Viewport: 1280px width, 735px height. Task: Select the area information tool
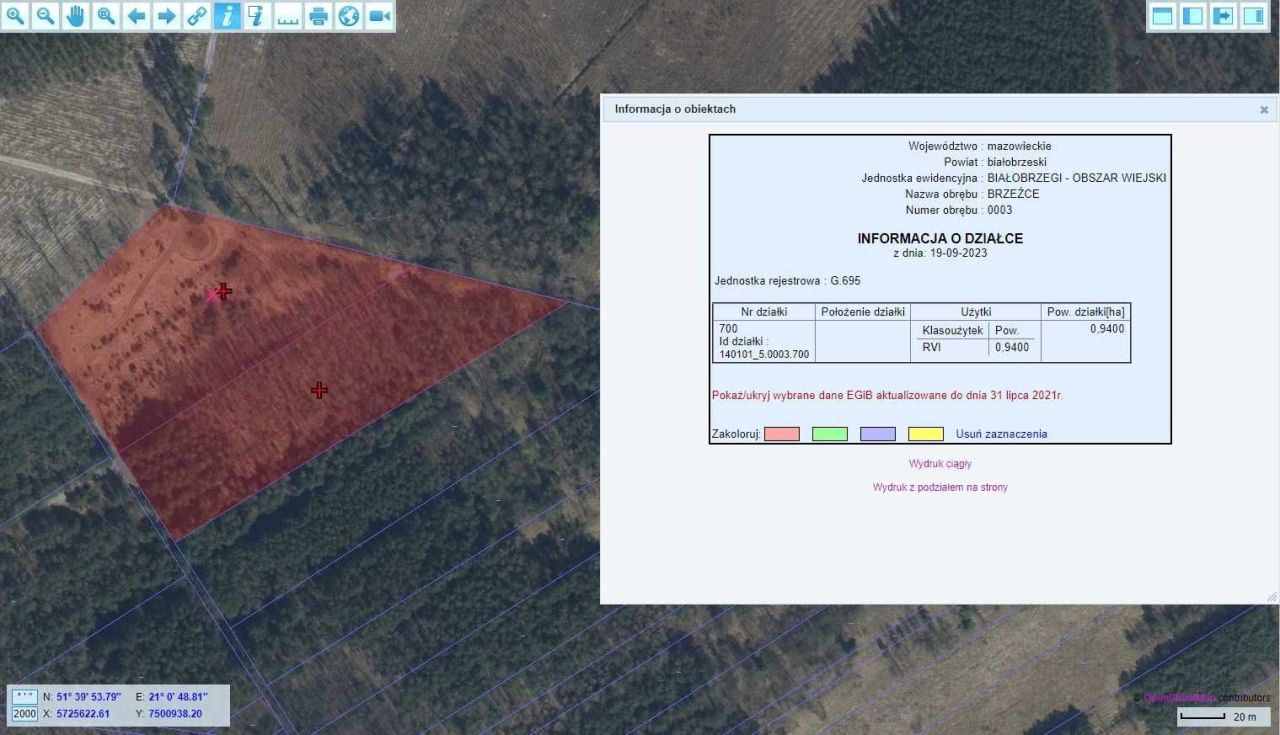257,16
